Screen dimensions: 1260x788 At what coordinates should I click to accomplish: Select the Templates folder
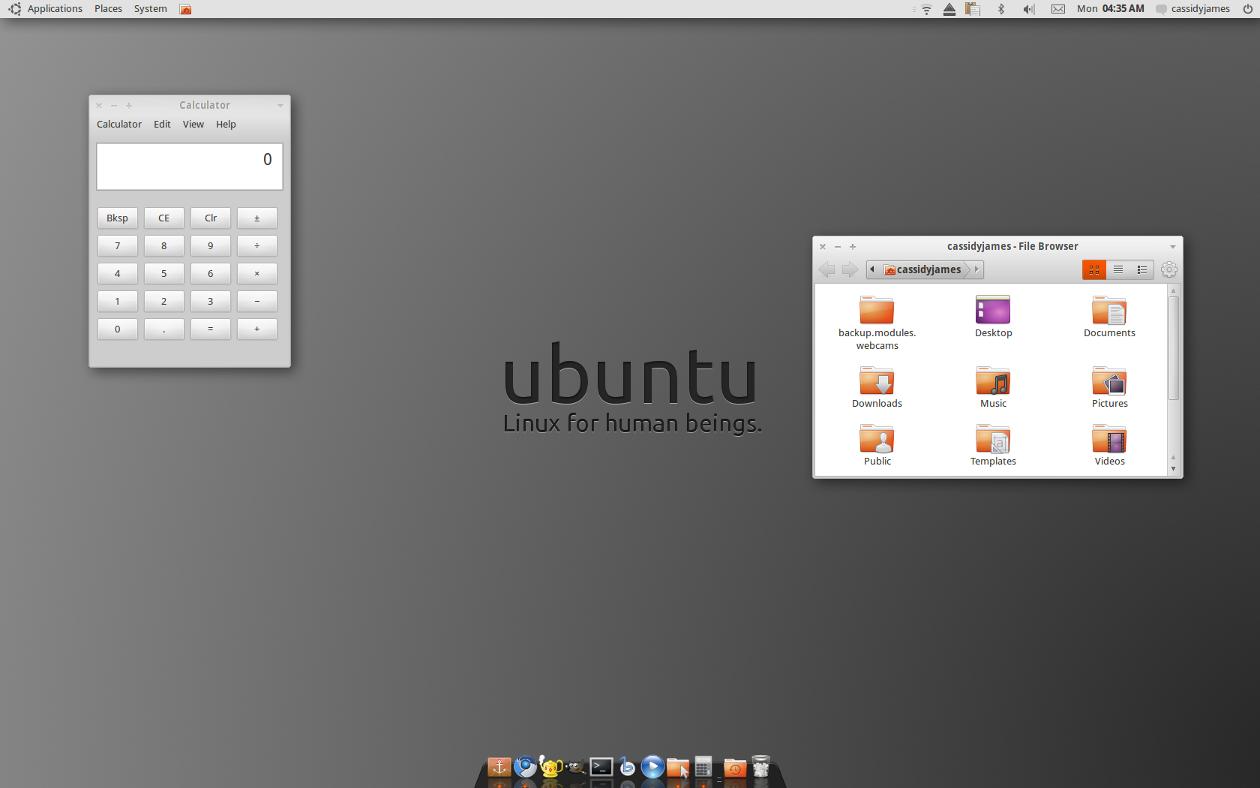click(993, 445)
